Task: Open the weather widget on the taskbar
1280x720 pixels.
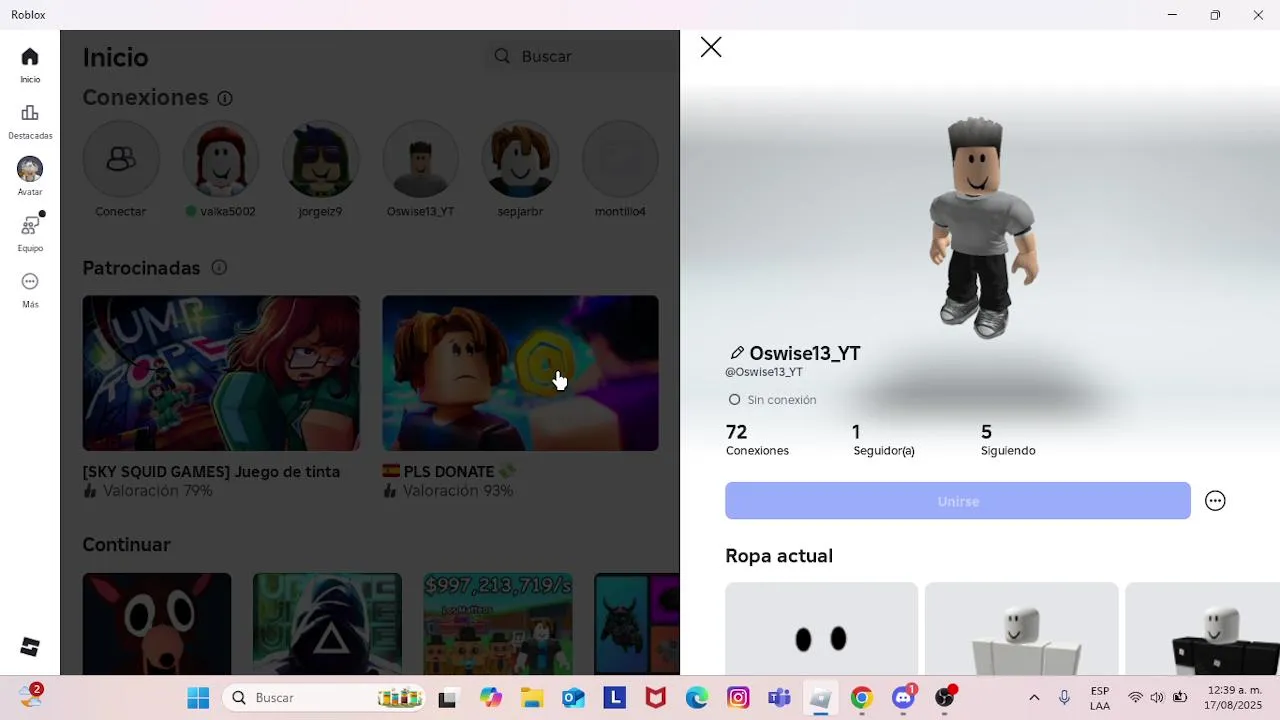Action: [30, 695]
